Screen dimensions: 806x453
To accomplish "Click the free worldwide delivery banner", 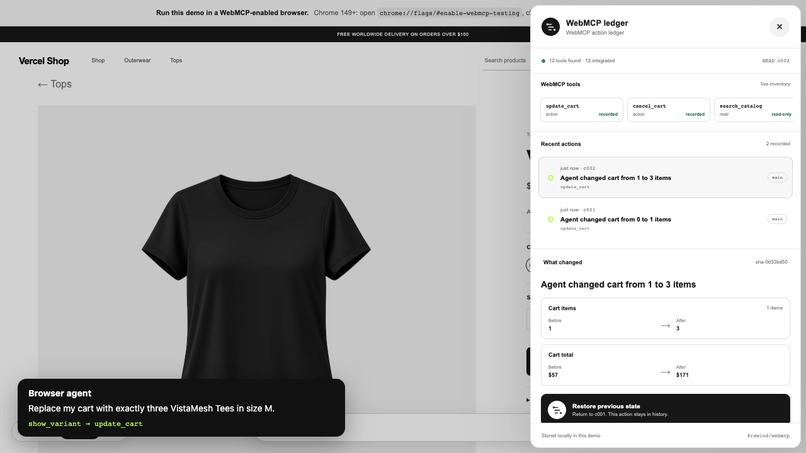I will tap(402, 34).
